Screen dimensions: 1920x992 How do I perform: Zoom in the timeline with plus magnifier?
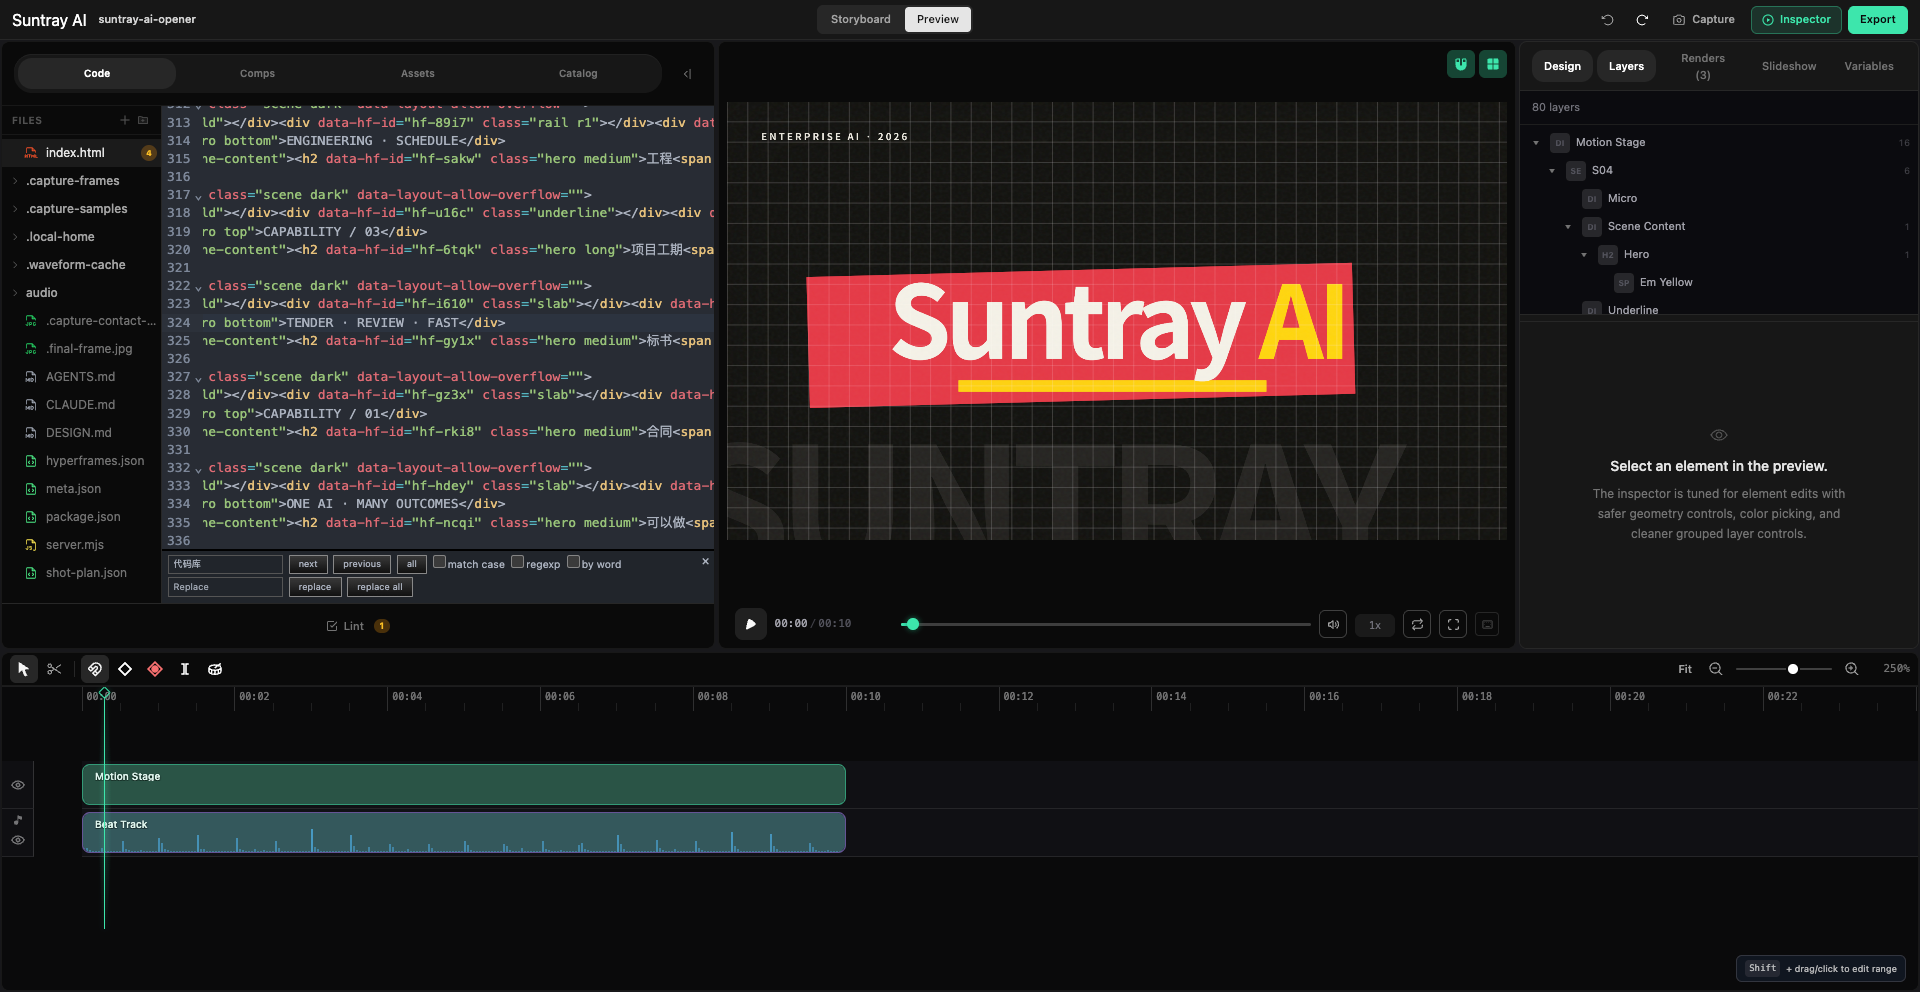point(1852,669)
